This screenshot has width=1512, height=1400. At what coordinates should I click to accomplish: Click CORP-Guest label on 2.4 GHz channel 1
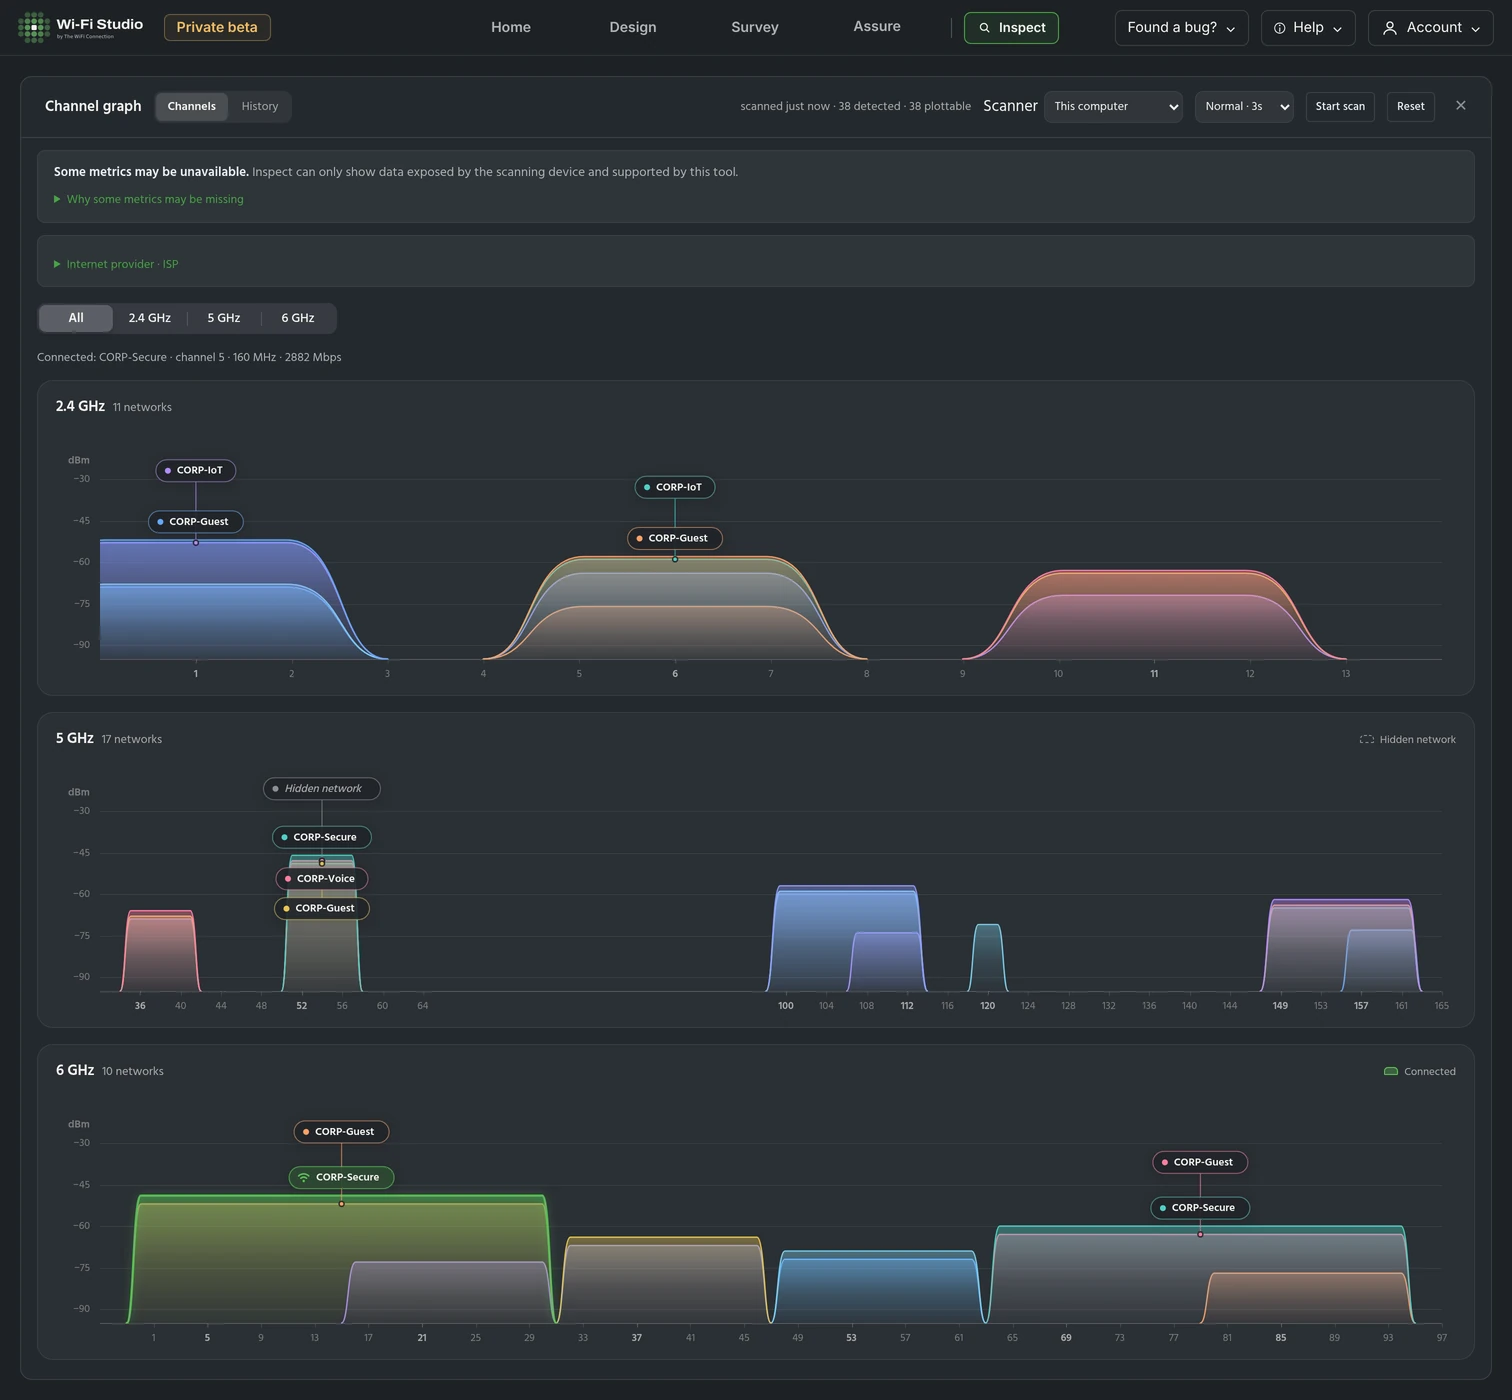click(196, 521)
